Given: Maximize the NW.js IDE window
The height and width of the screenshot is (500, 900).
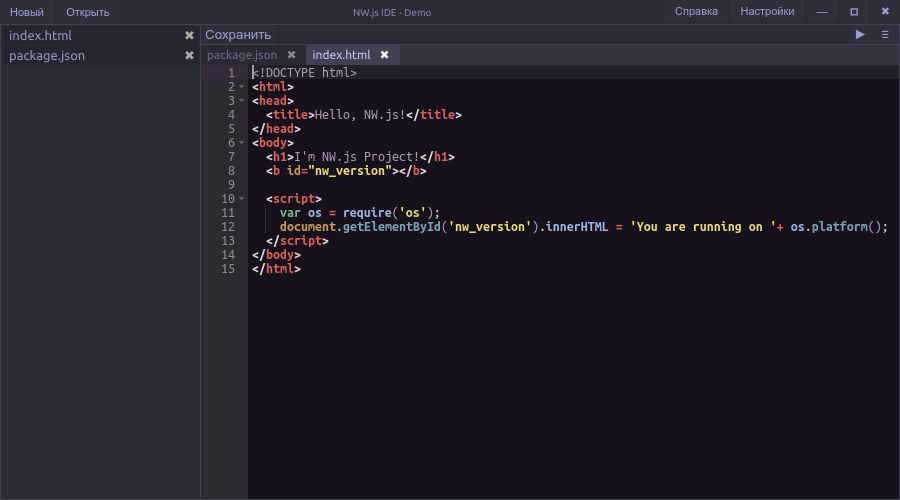Looking at the screenshot, I should [x=854, y=11].
